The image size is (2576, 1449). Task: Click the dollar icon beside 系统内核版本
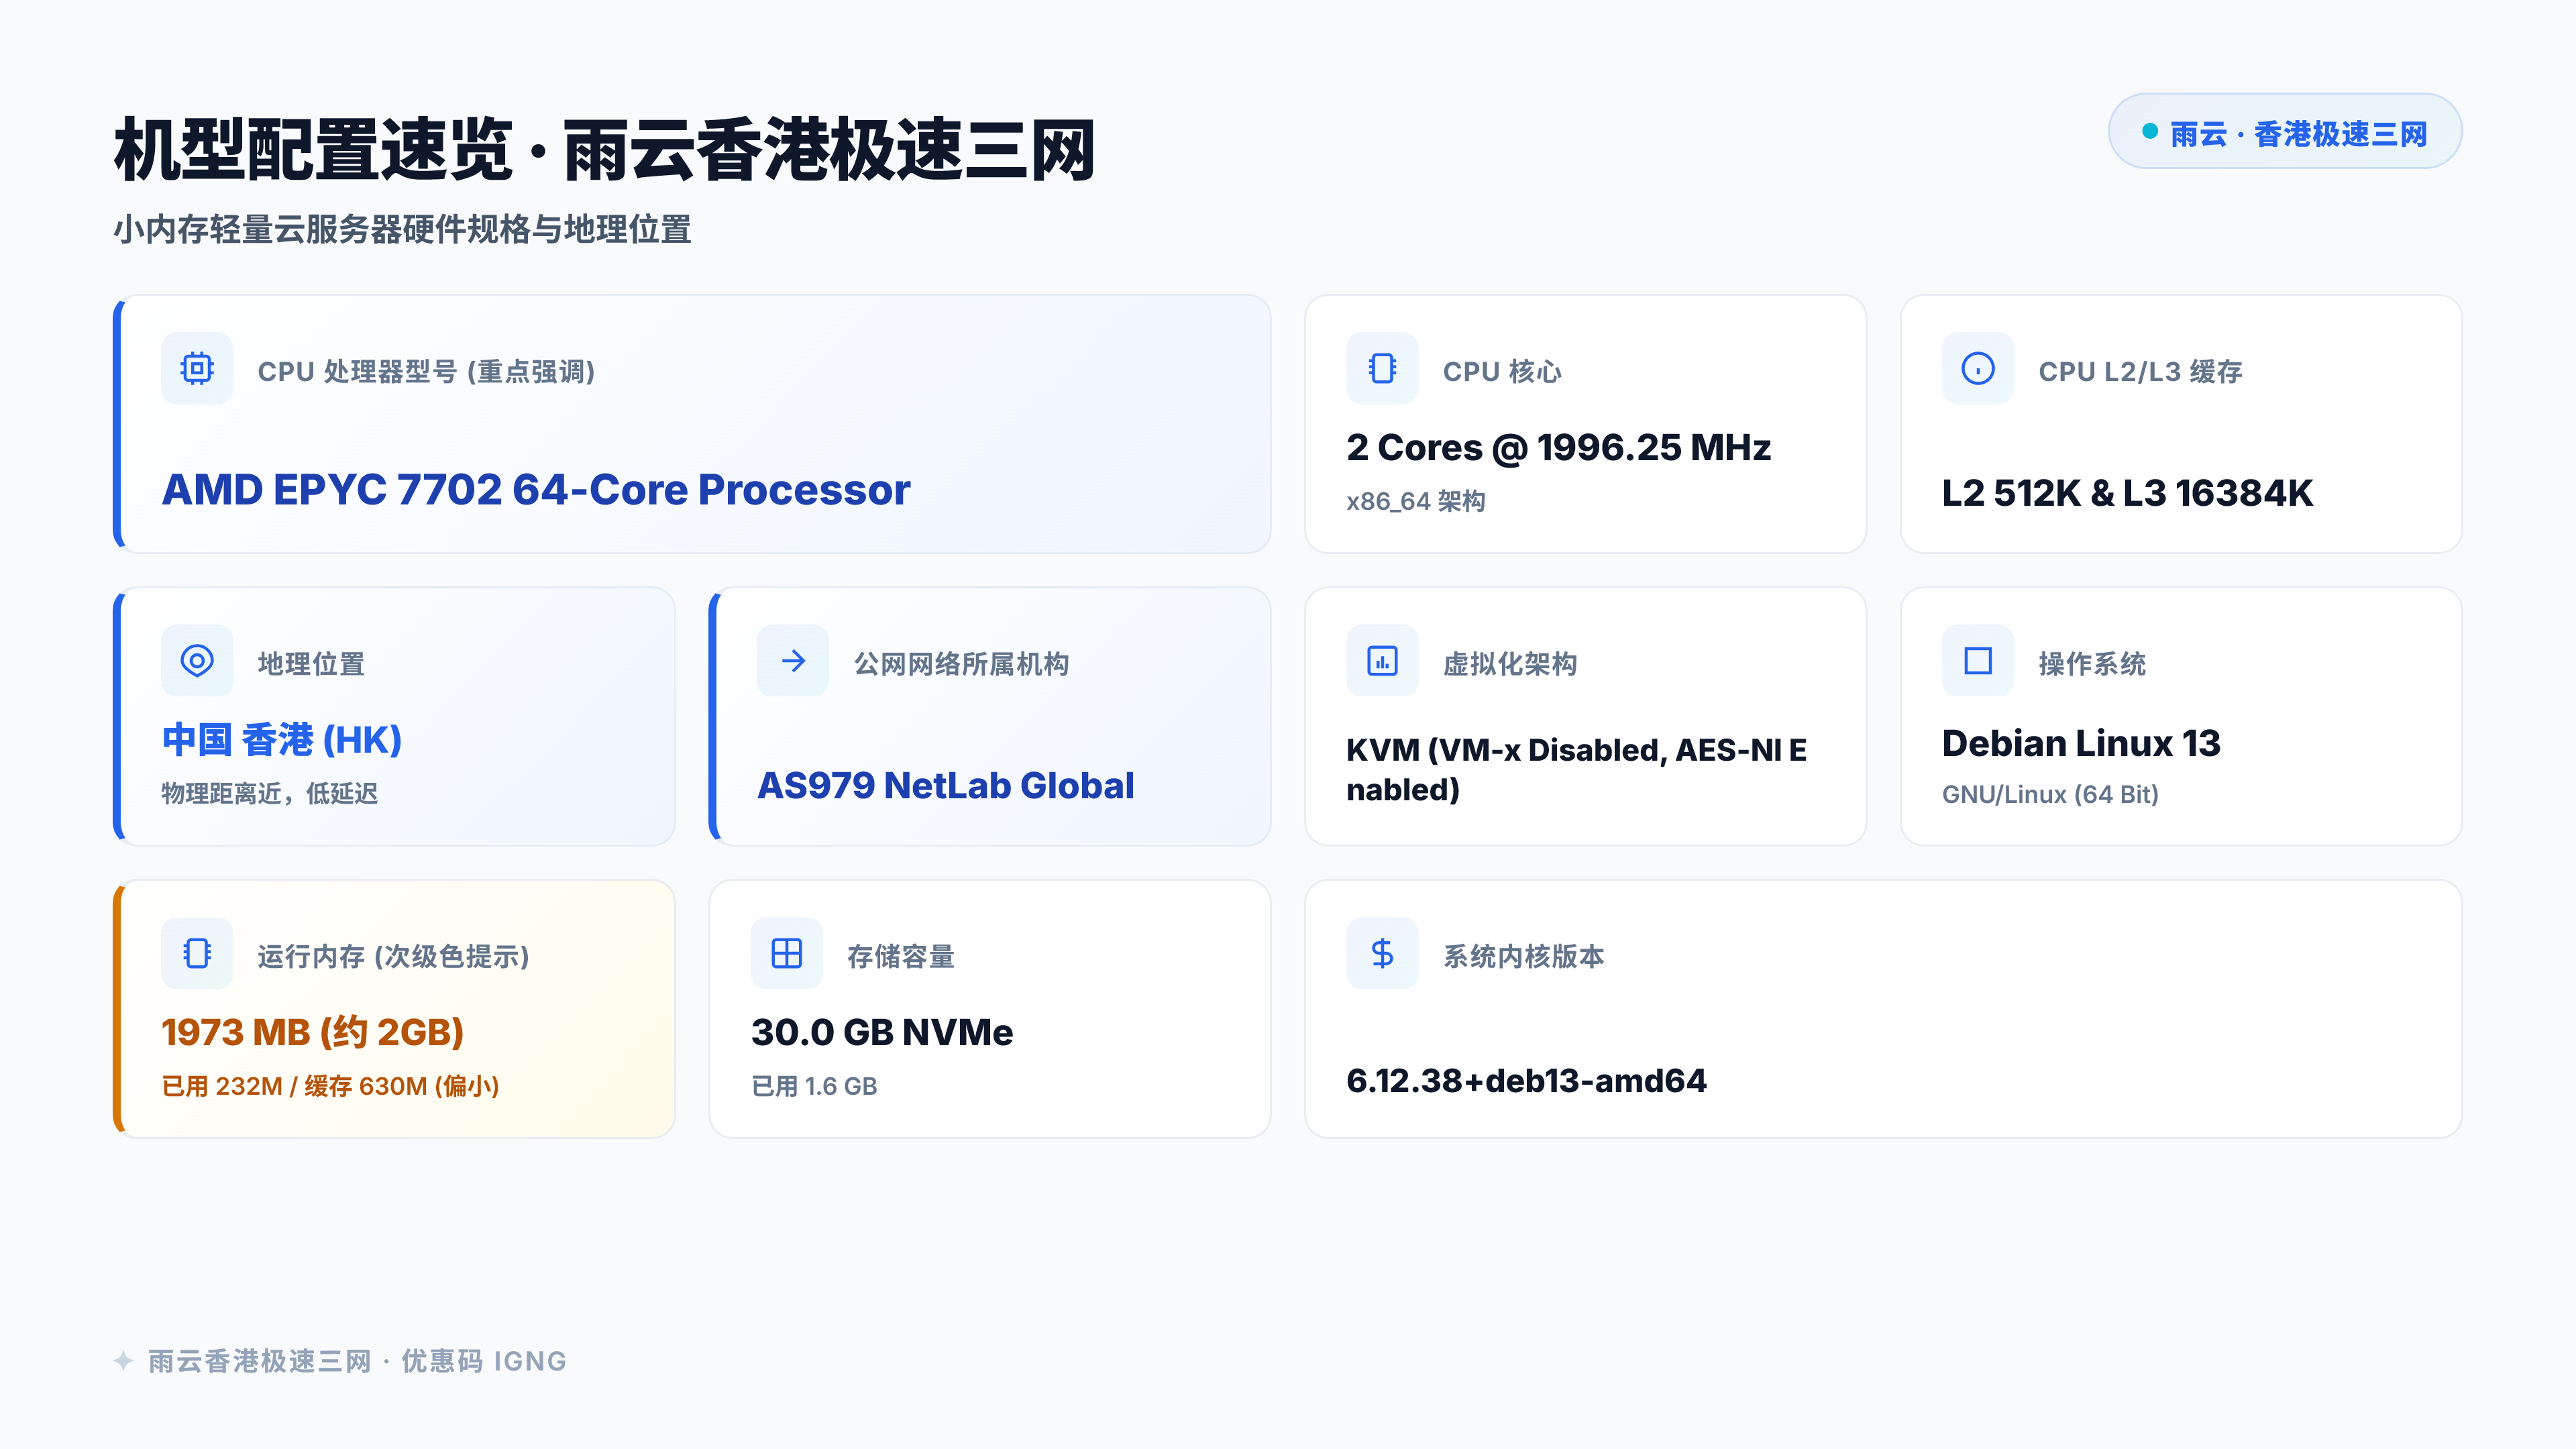tap(1382, 954)
